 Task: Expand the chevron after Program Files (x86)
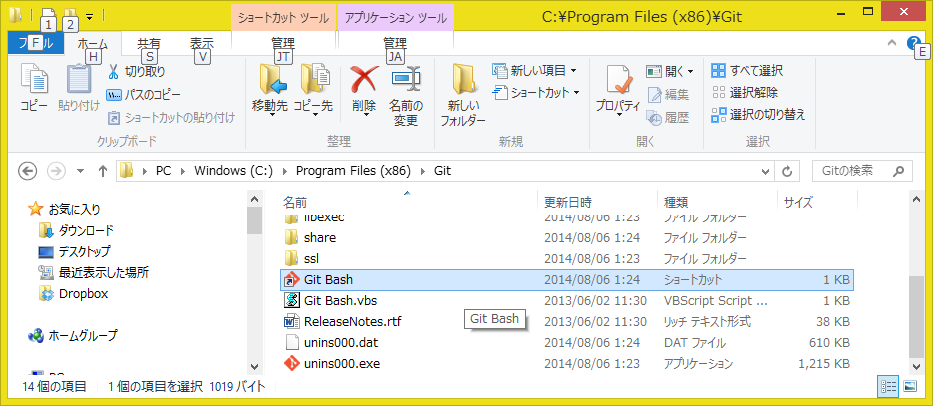pyautogui.click(x=422, y=171)
